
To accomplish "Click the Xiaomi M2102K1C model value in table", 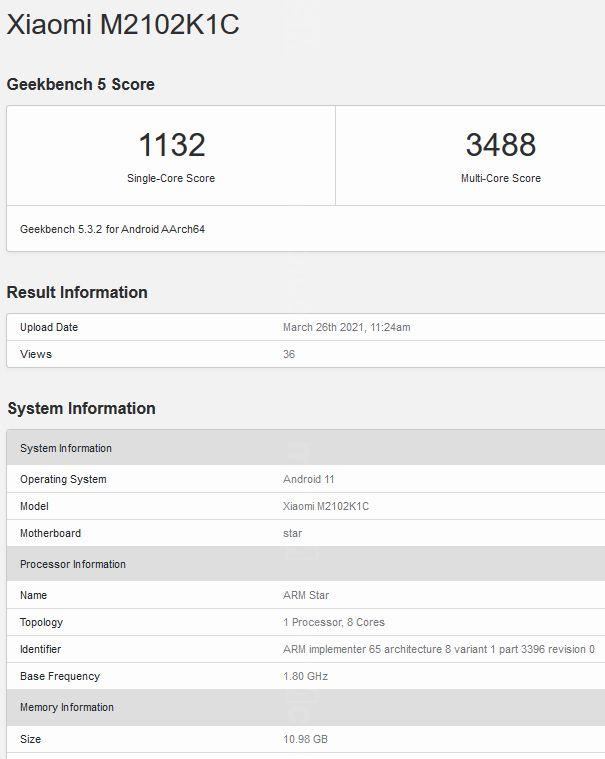I will [x=326, y=506].
